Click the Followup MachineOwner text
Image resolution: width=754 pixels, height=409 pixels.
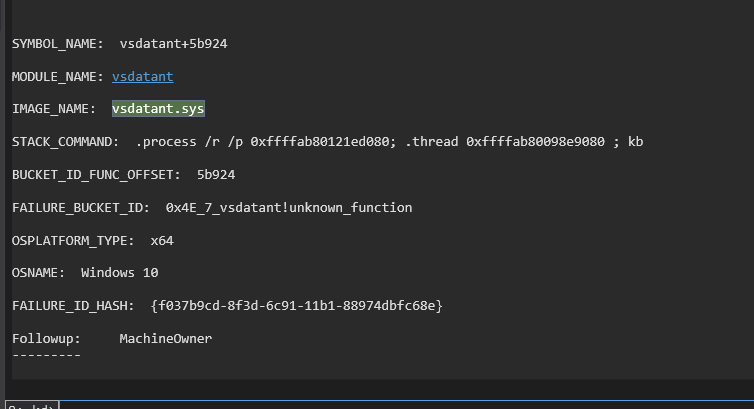pyautogui.click(x=165, y=339)
